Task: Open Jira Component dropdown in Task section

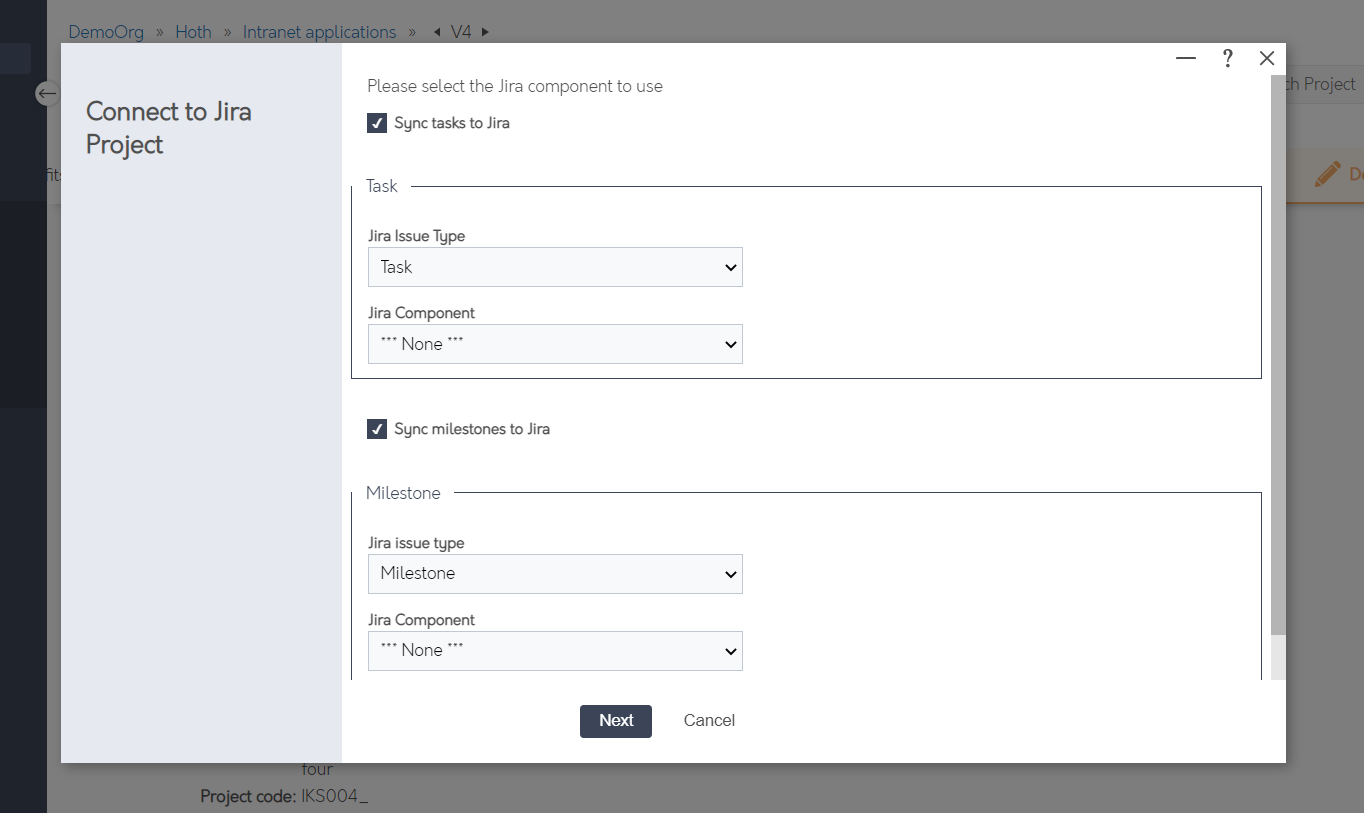Action: click(x=555, y=344)
